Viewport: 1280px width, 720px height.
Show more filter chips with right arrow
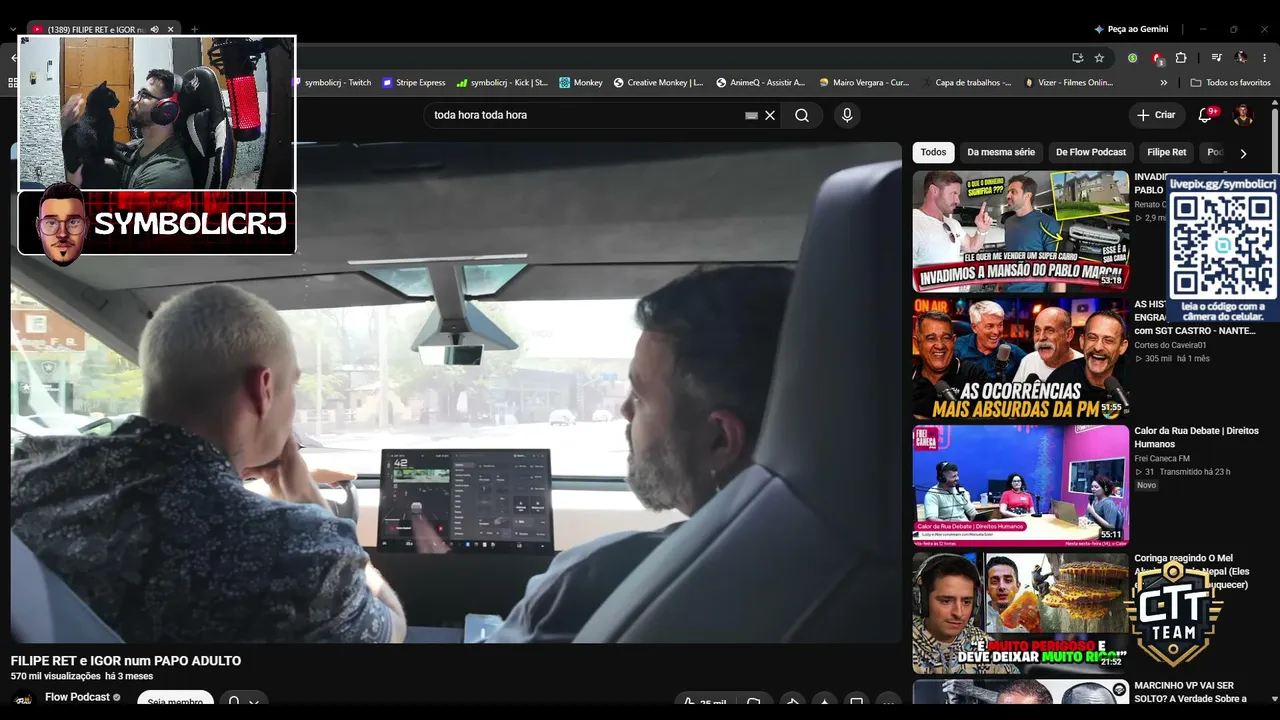[x=1243, y=153]
